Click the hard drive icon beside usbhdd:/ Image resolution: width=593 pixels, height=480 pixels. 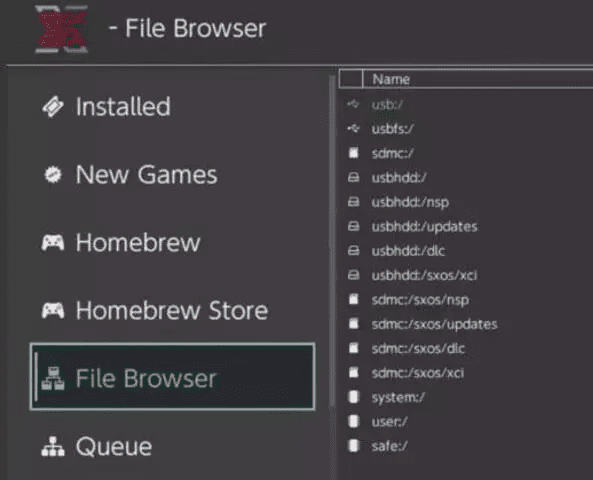click(353, 177)
